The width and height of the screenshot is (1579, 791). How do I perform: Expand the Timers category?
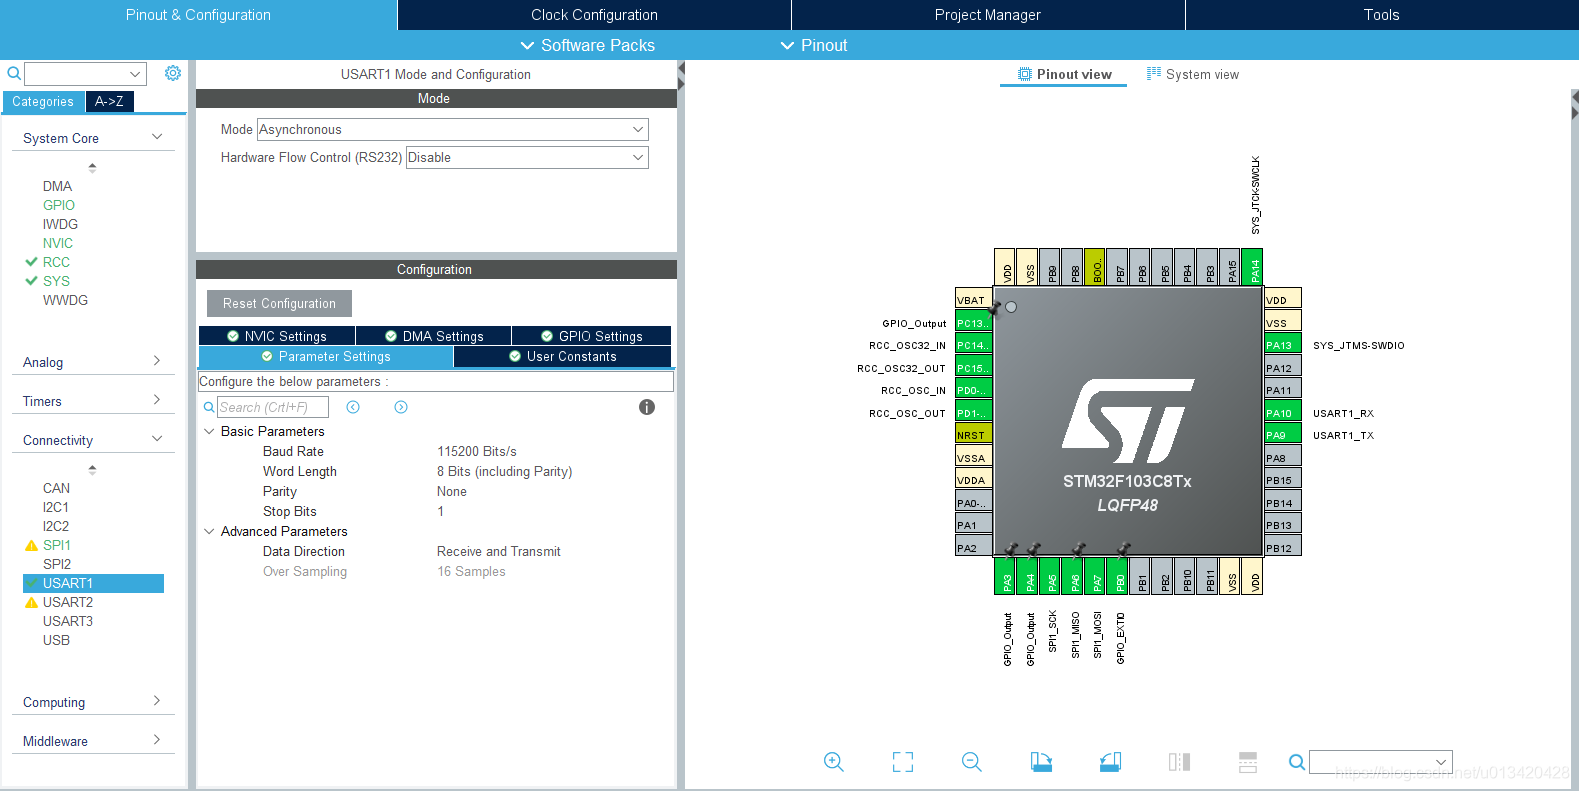coord(157,400)
